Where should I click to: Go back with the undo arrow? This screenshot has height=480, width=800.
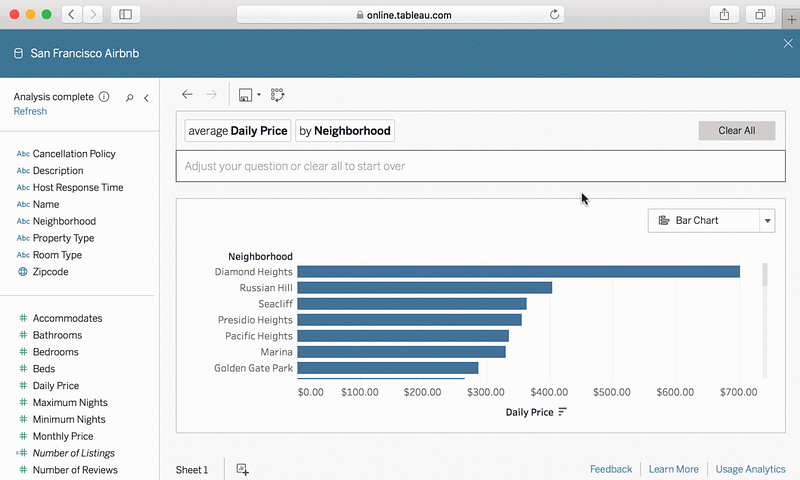click(187, 95)
